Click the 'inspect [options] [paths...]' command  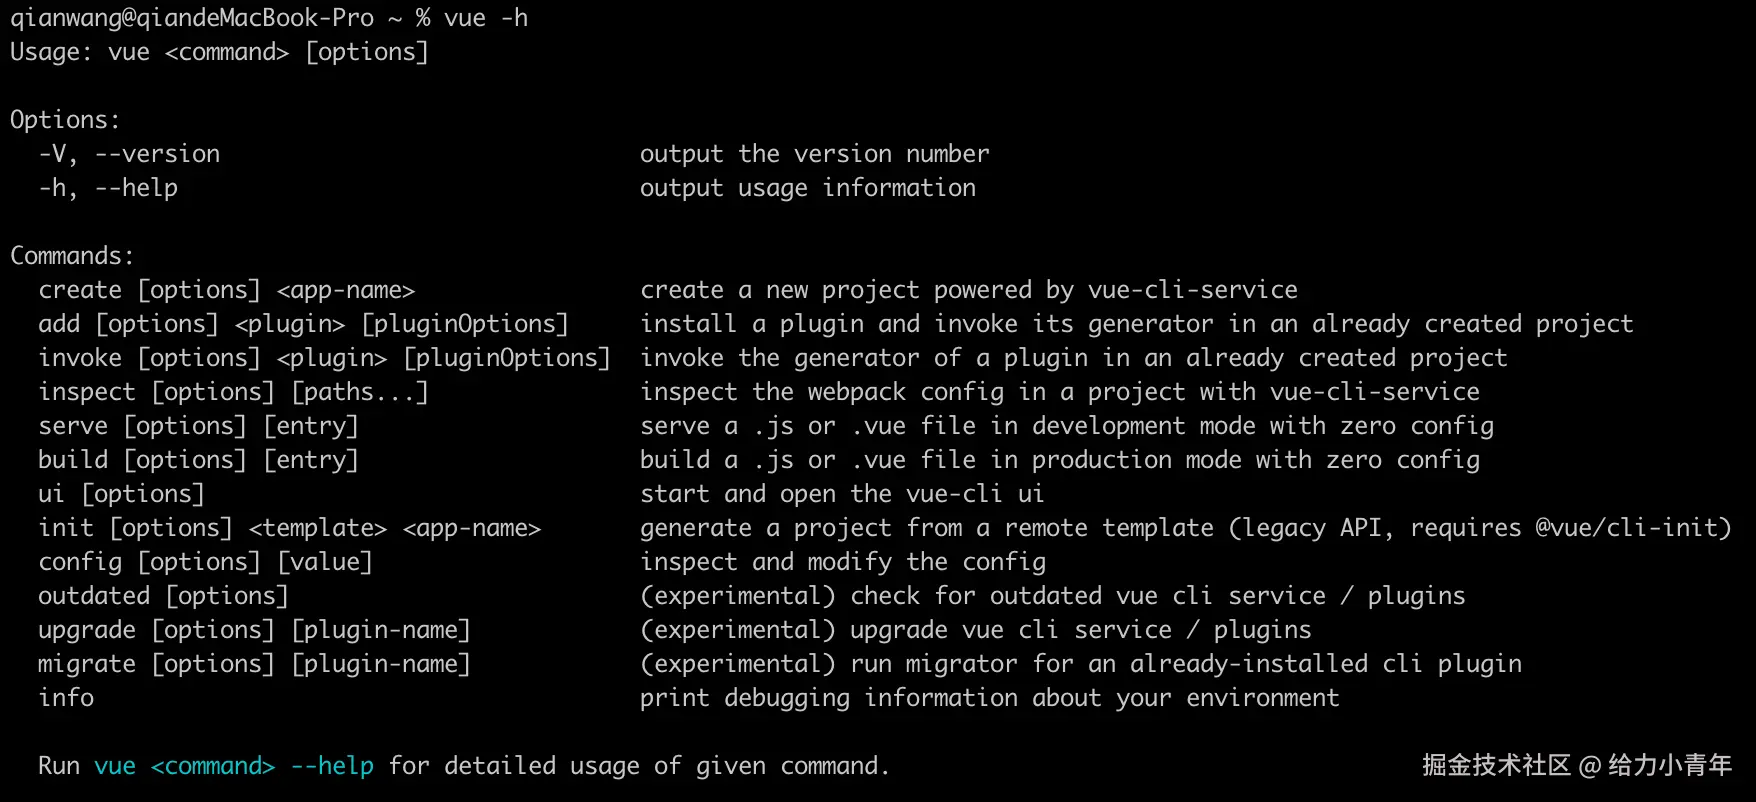pos(233,392)
